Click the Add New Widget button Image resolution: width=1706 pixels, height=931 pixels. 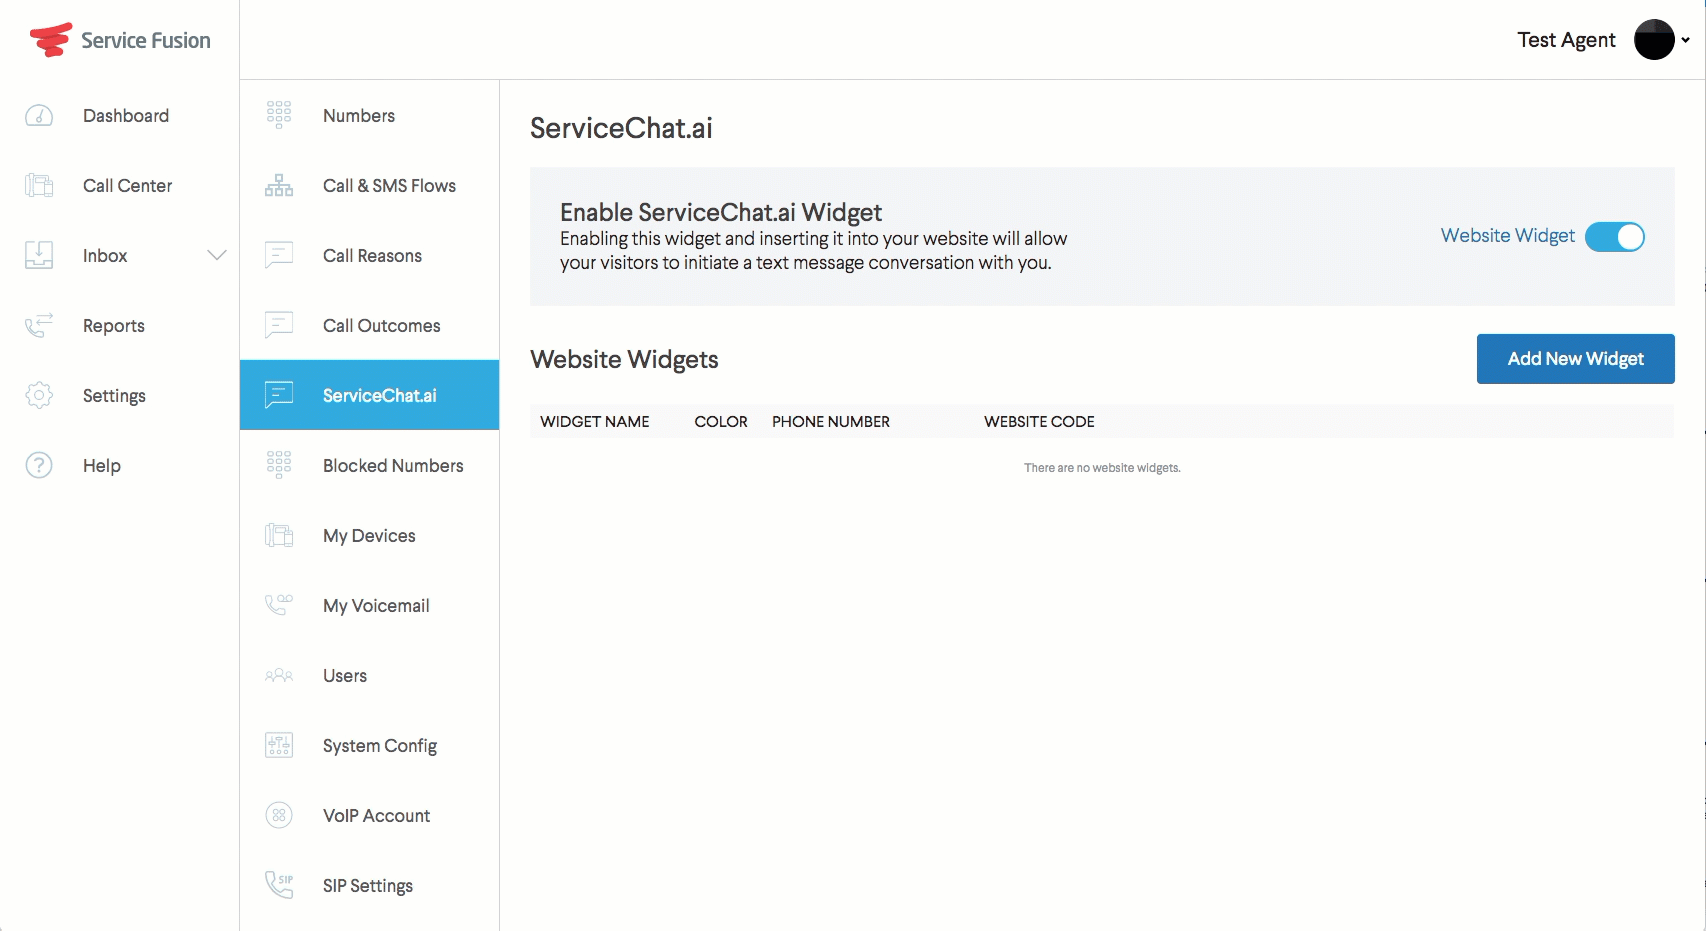coord(1575,359)
